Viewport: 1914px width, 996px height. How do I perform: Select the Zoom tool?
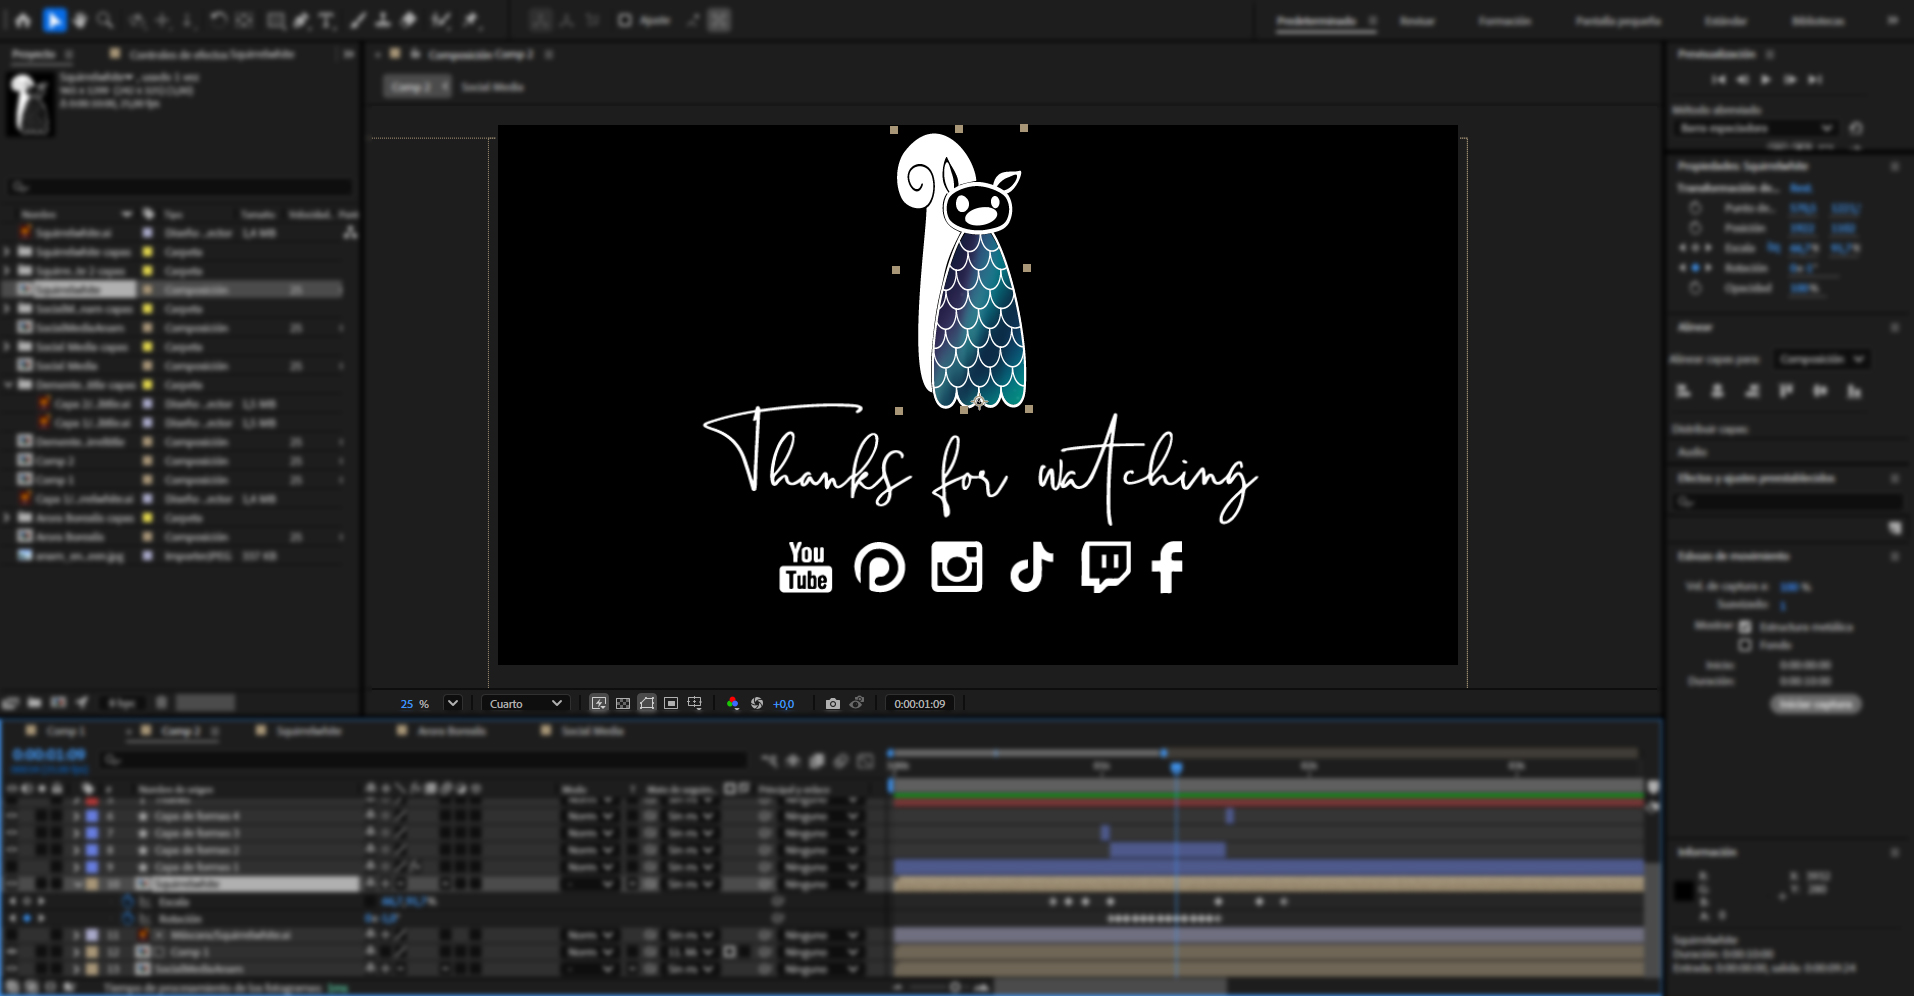[x=102, y=18]
